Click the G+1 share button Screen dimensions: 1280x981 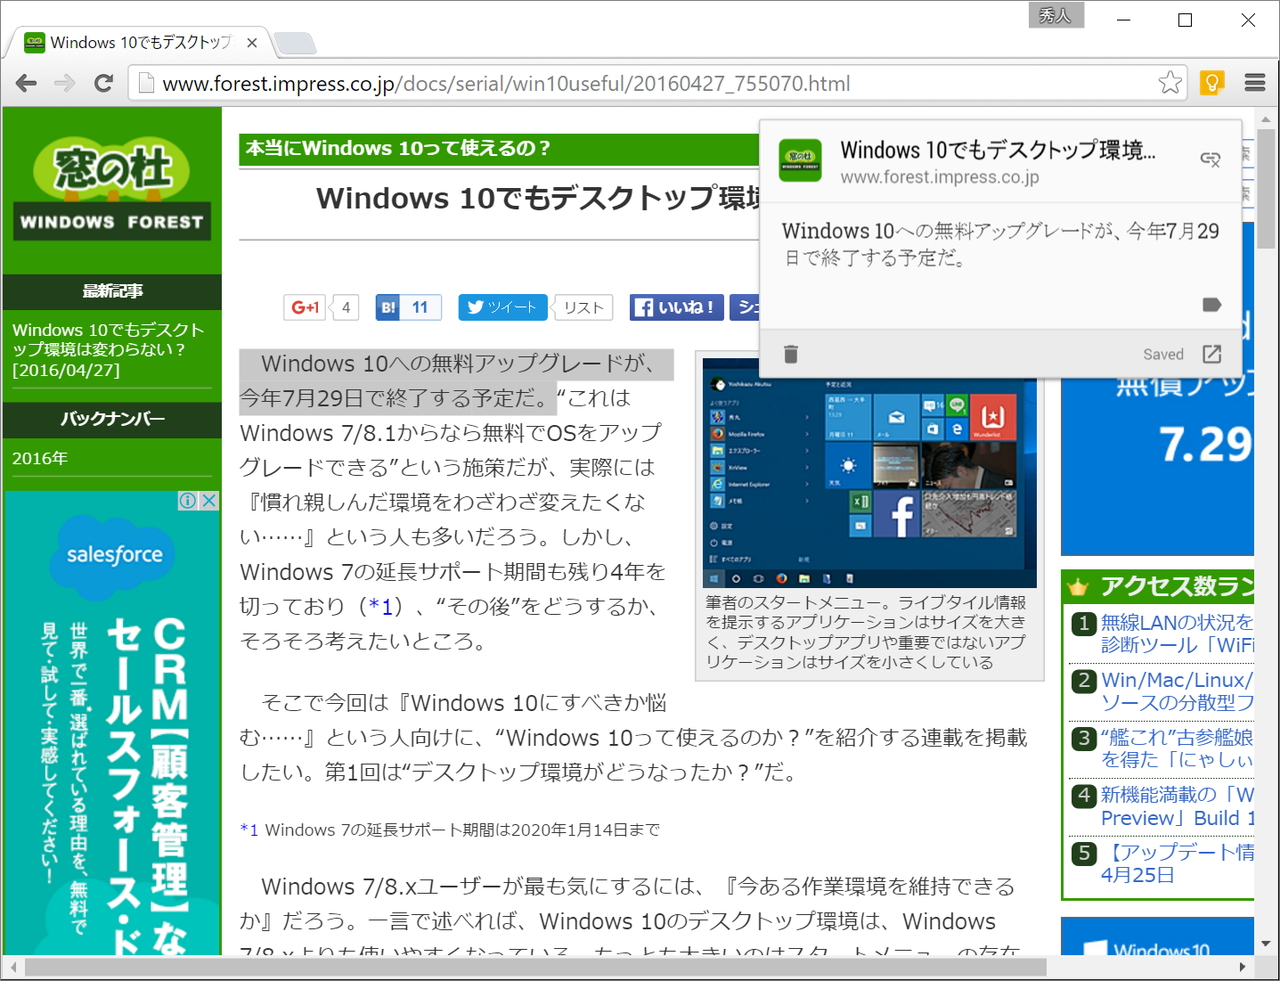click(303, 307)
